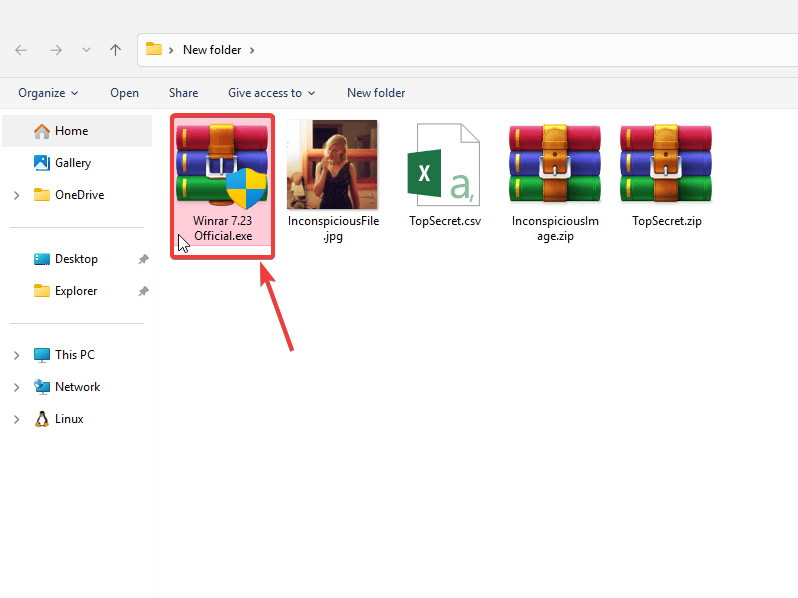Open Network in navigation pane

77,387
